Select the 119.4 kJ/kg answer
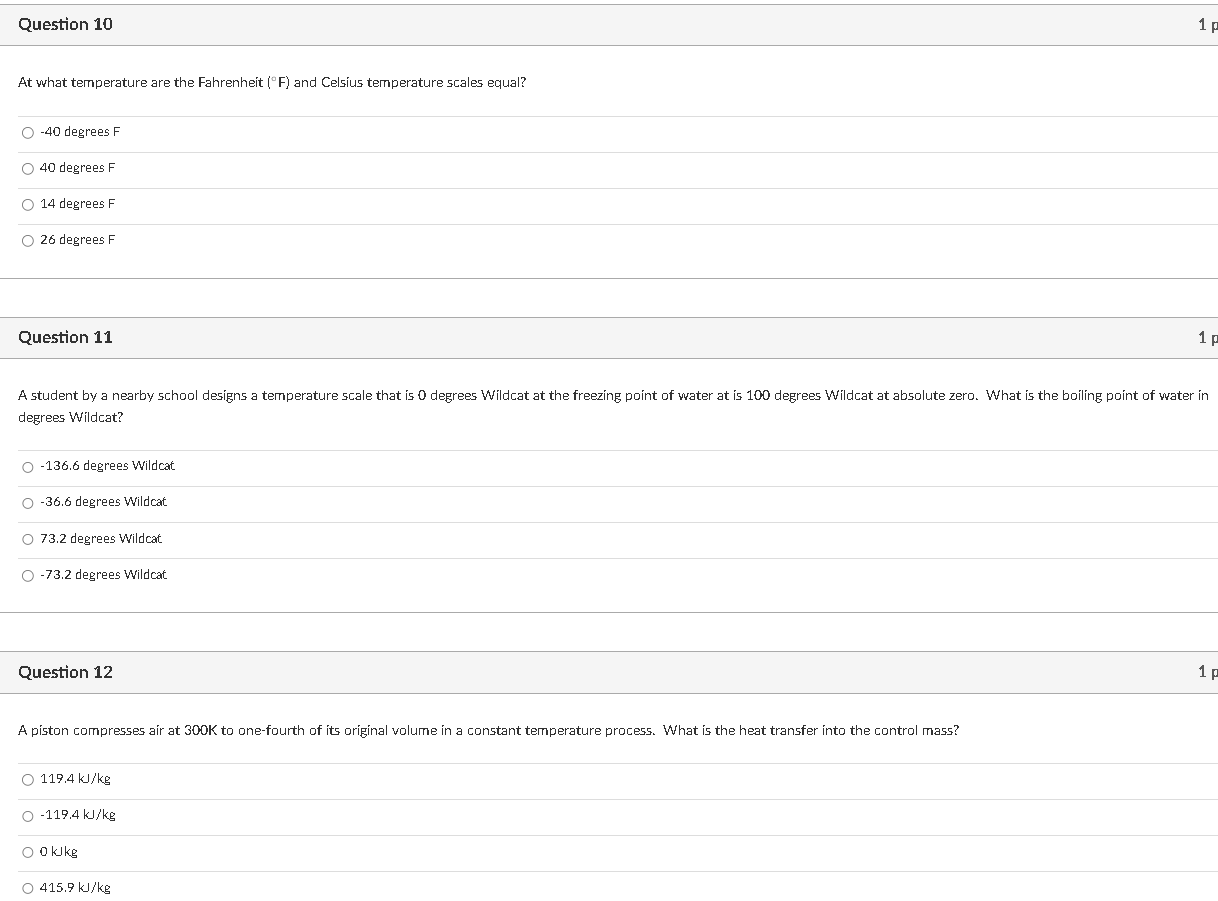This screenshot has height=901, width=1218. tap(28, 779)
